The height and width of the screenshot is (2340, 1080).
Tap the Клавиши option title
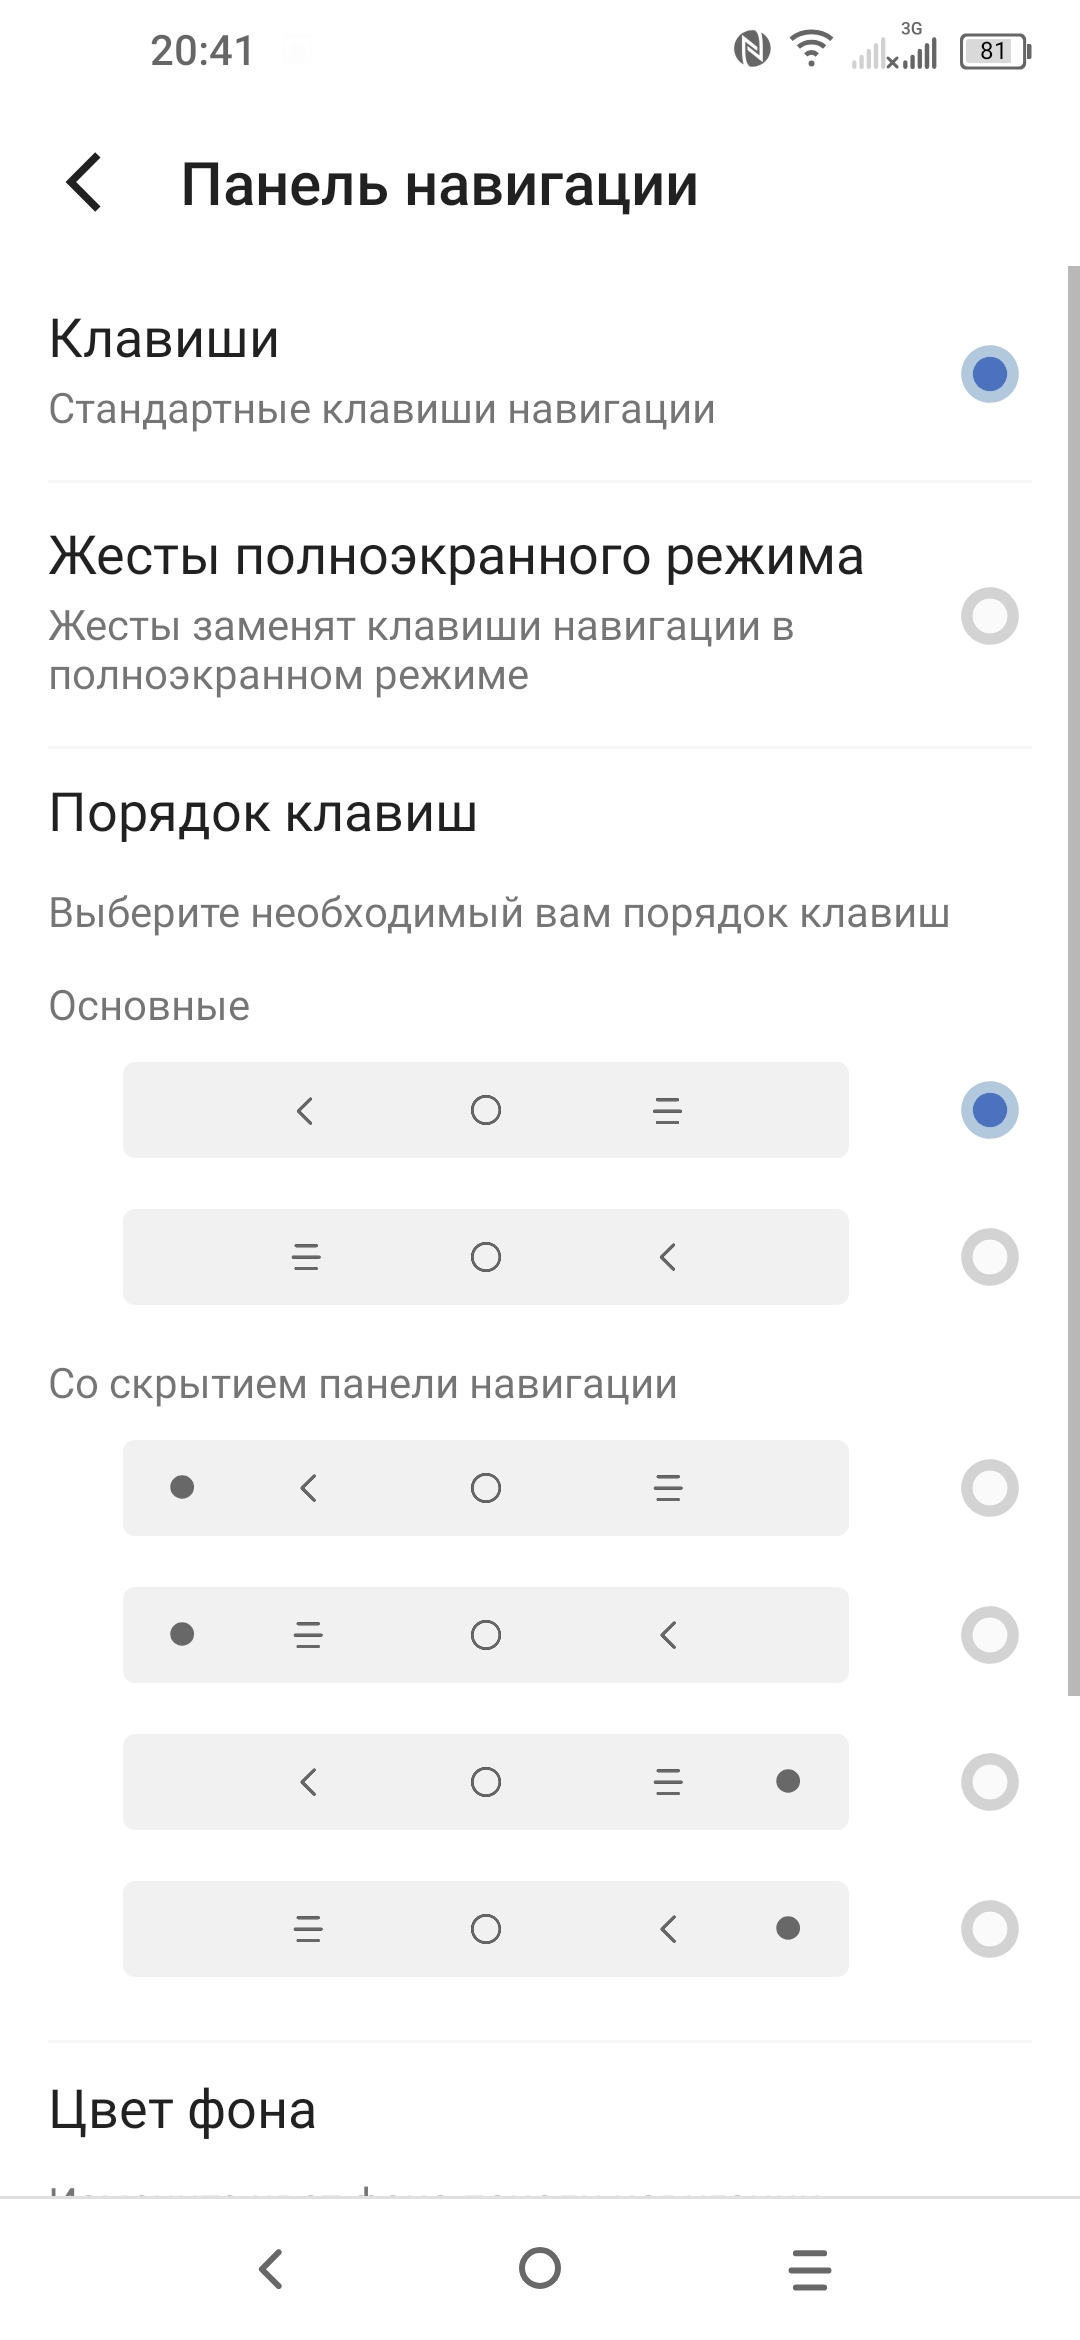164,339
